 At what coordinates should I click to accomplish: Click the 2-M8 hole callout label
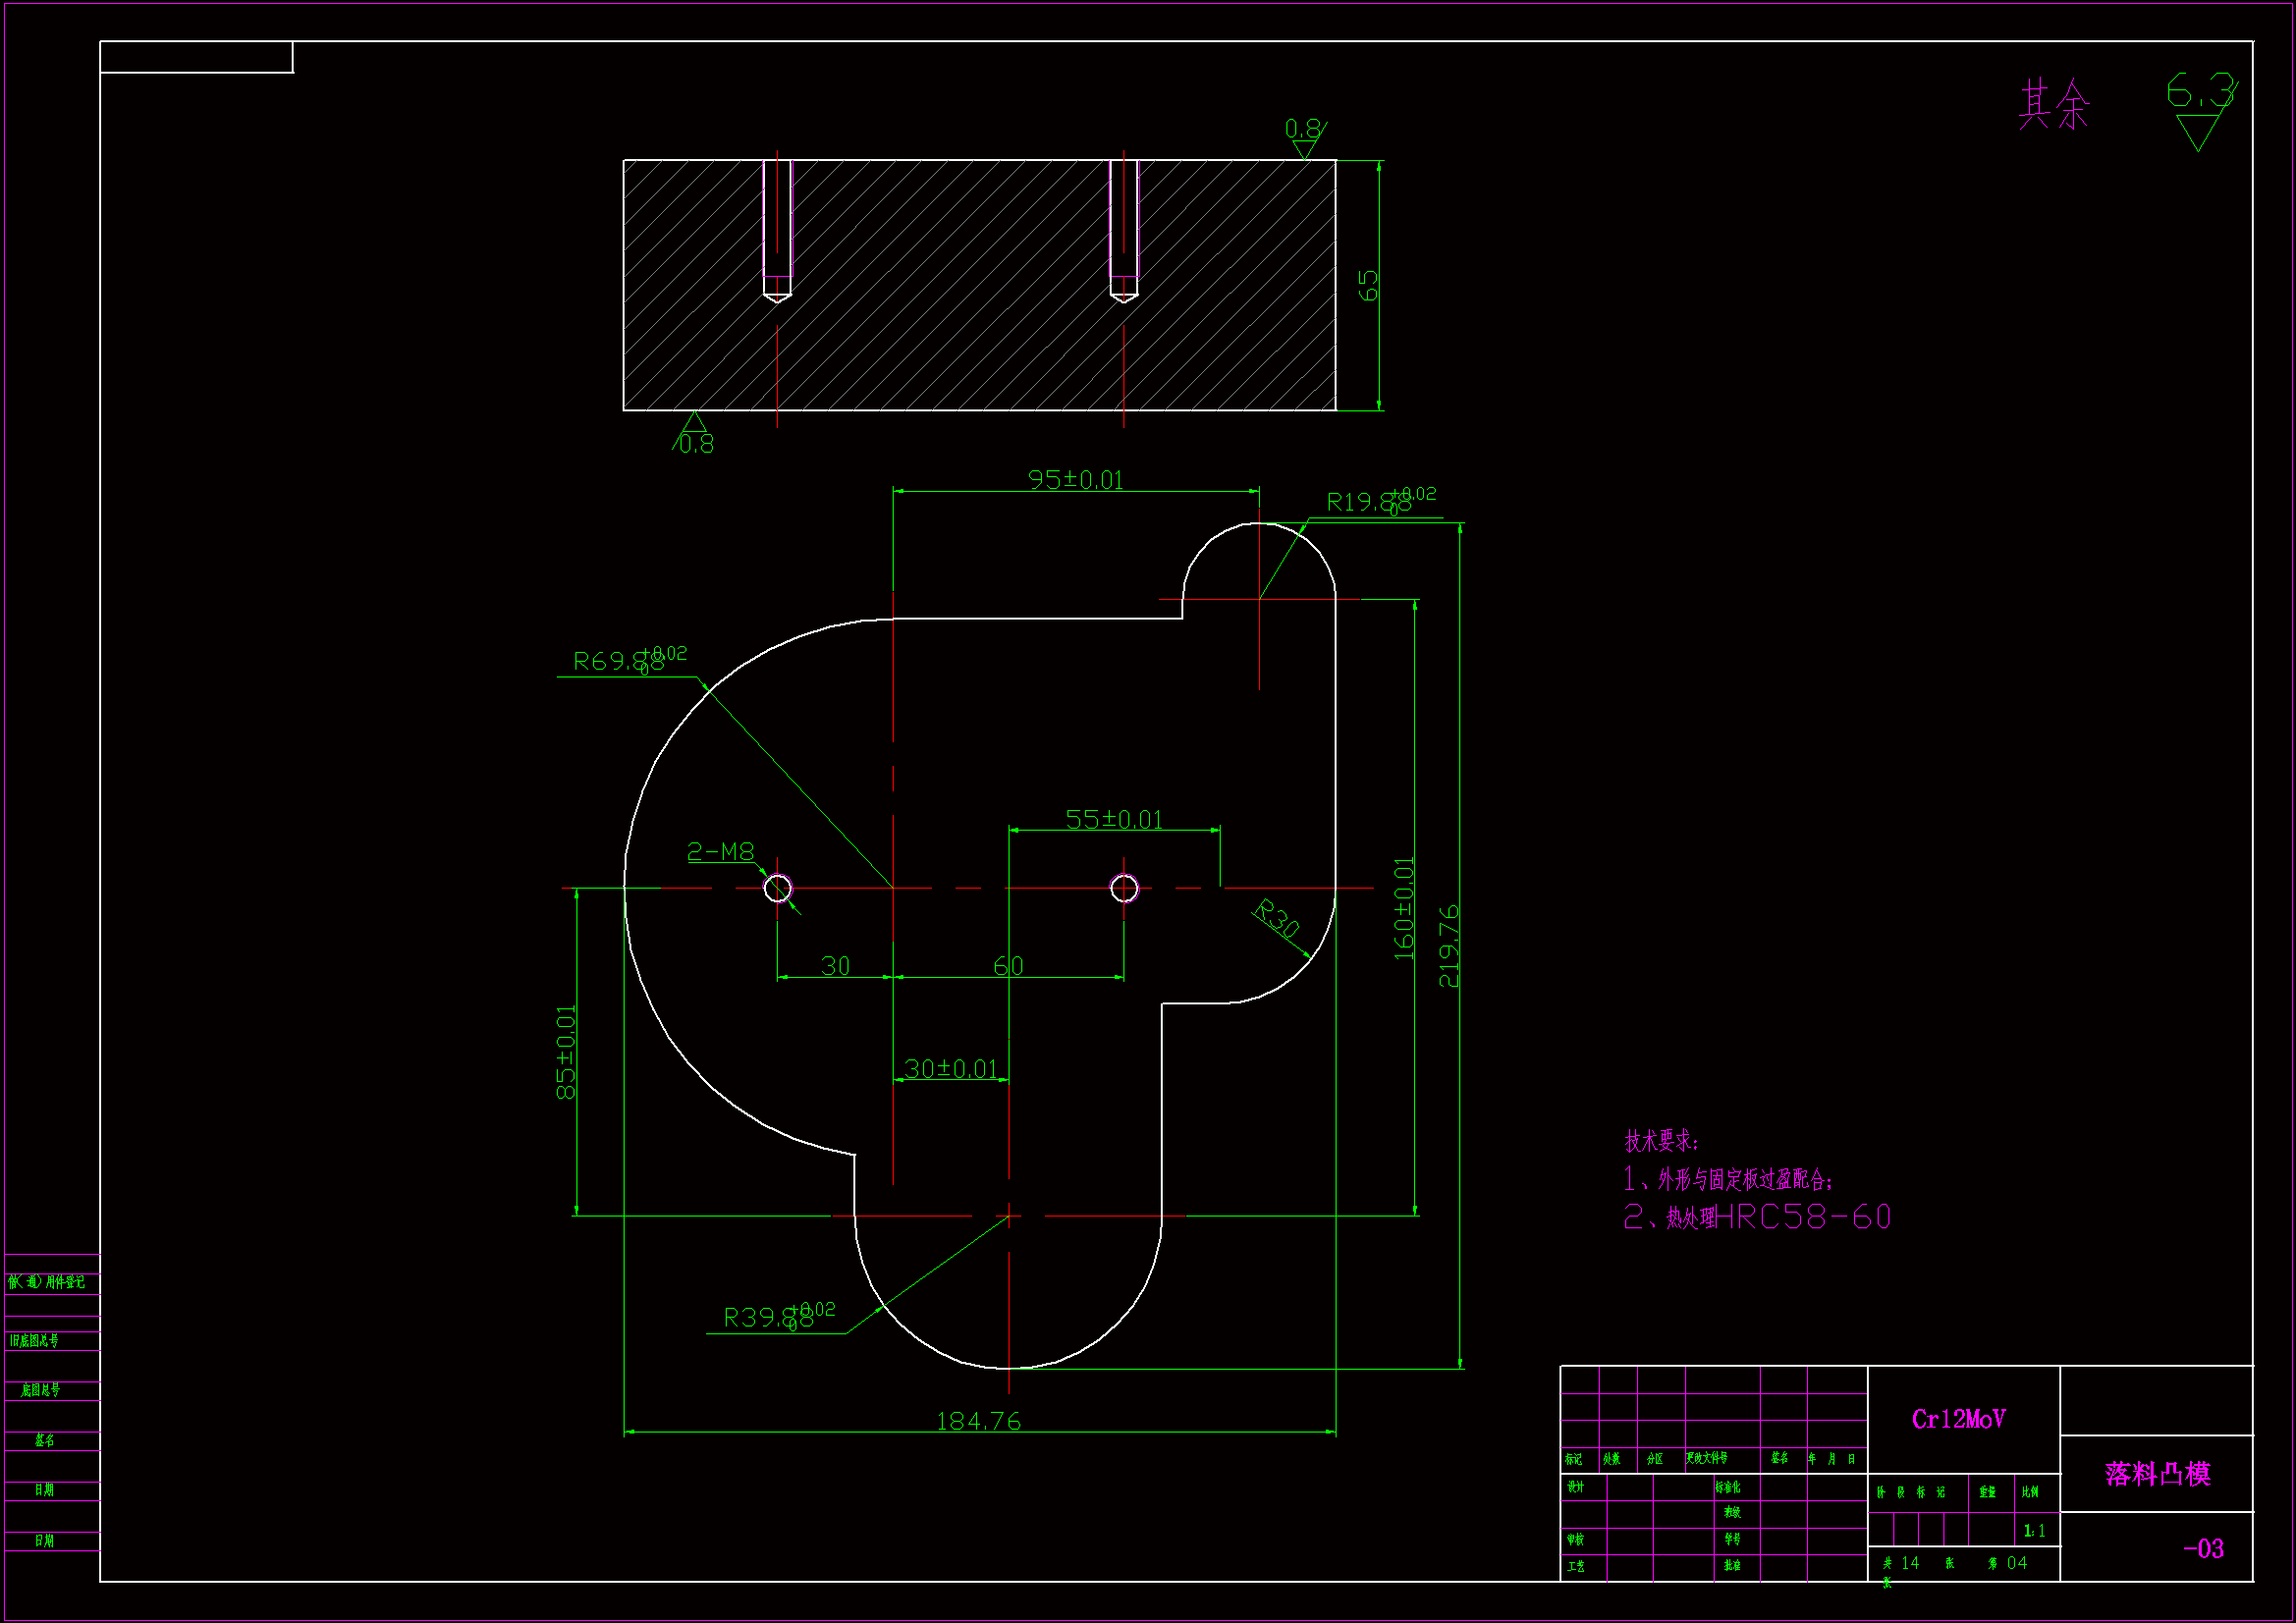pyautogui.click(x=720, y=852)
